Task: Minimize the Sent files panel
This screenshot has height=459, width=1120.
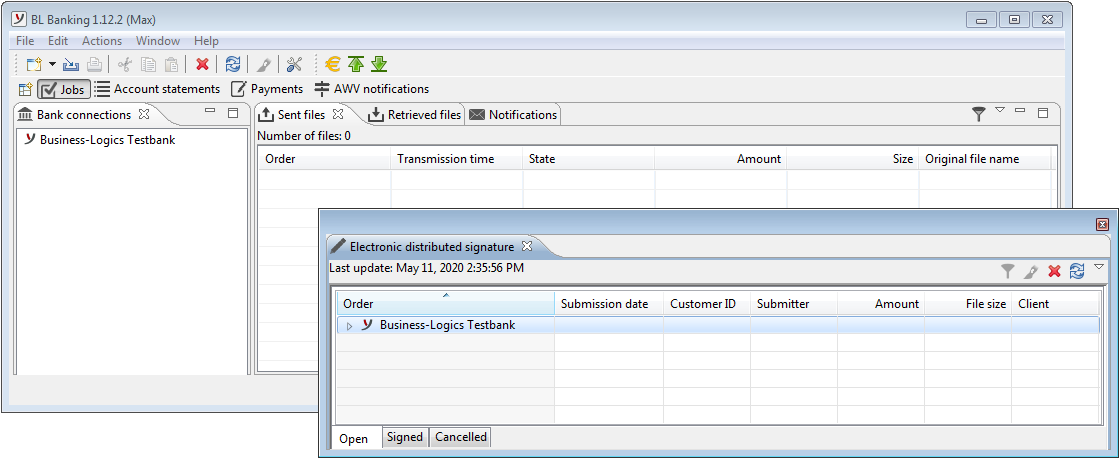Action: click(x=1020, y=111)
